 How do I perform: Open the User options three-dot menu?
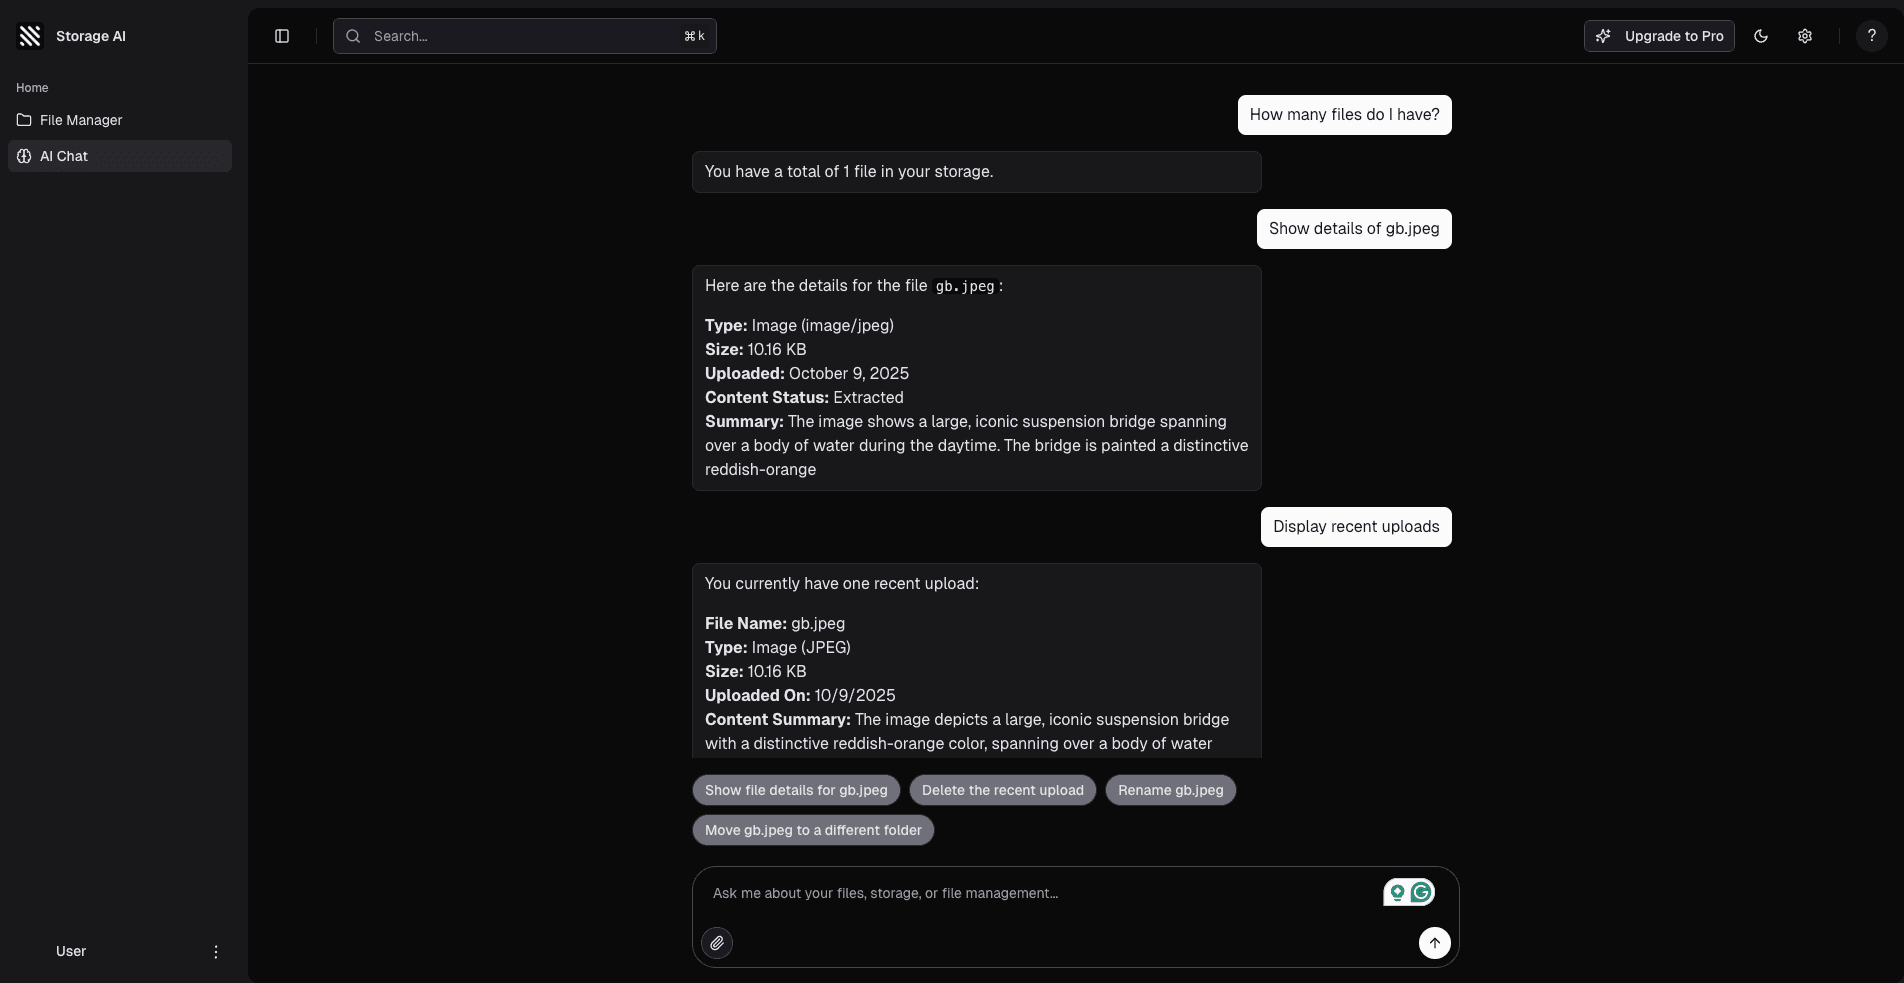pyautogui.click(x=216, y=952)
